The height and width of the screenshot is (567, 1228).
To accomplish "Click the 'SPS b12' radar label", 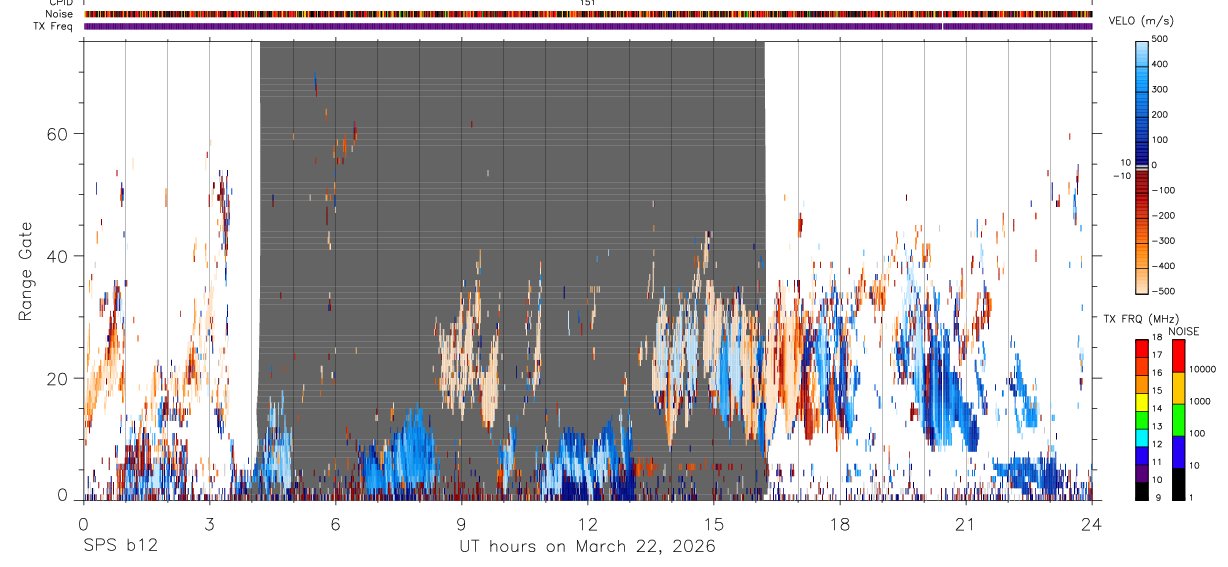I will point(120,547).
